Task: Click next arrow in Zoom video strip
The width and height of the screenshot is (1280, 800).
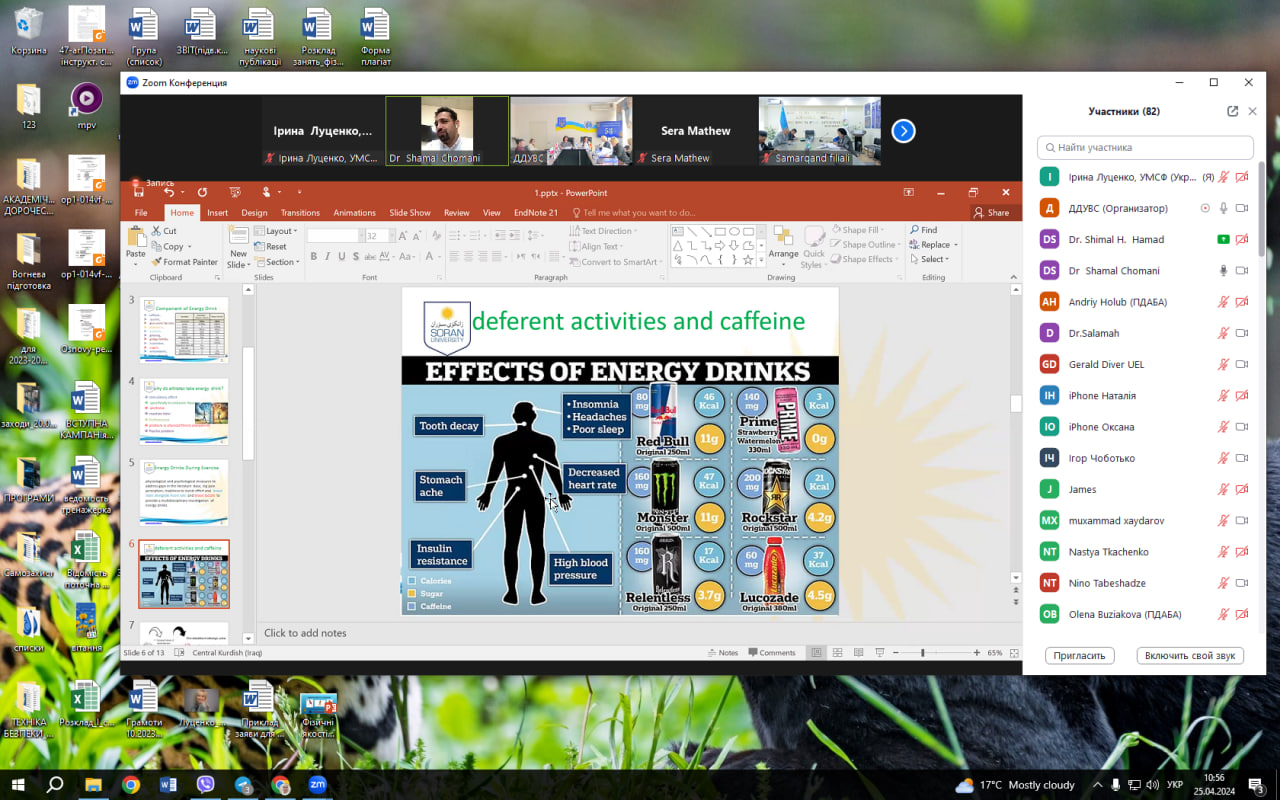Action: point(903,131)
